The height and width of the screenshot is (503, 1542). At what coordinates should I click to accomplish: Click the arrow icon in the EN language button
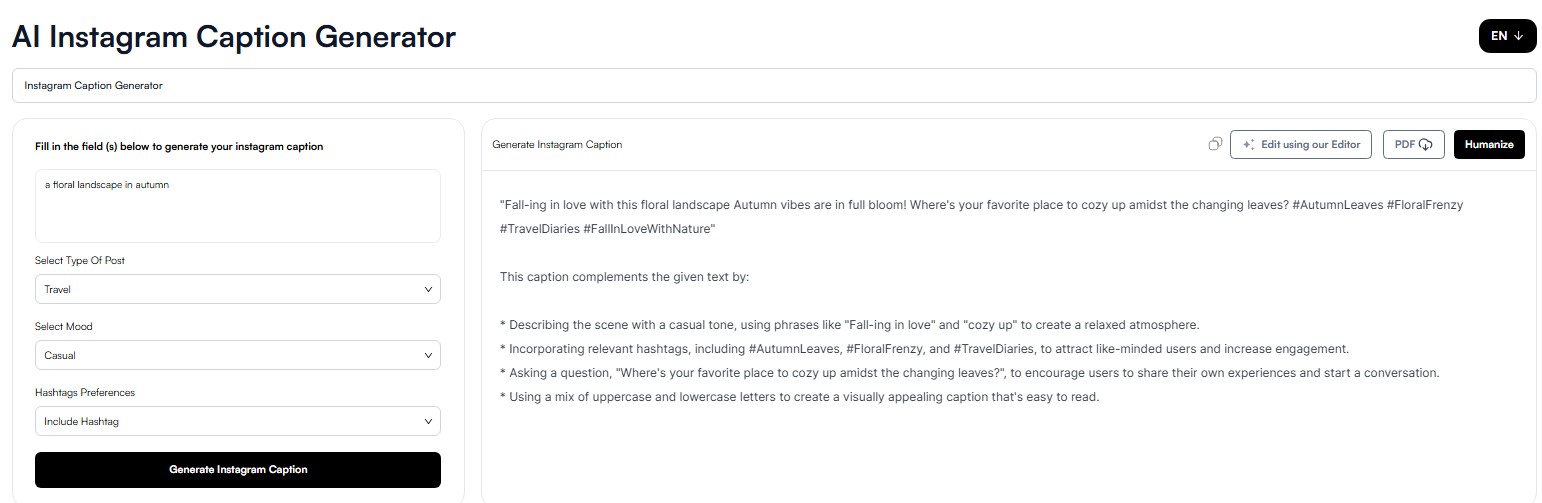[x=1519, y=36]
